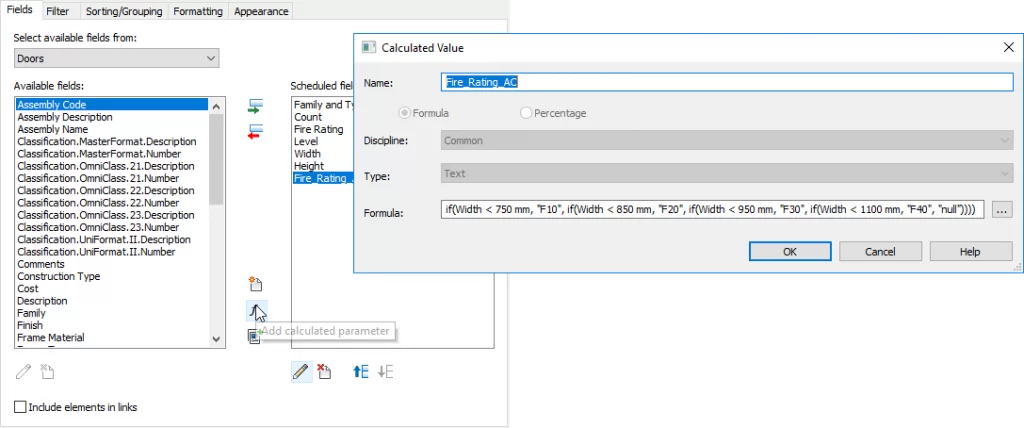Enable the Include elements in links checkbox
This screenshot has width=1024, height=428.
[x=21, y=407]
